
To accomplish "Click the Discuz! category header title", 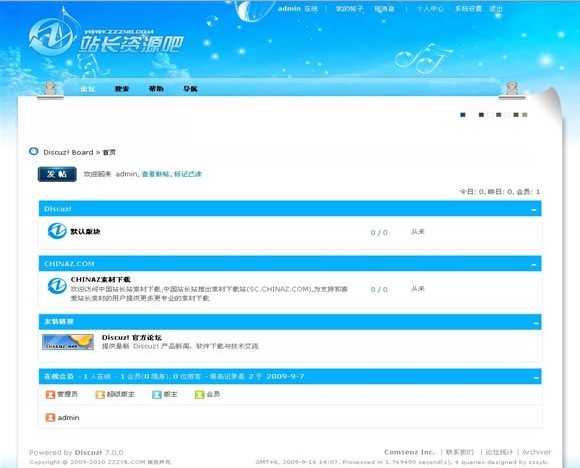I will tap(58, 209).
